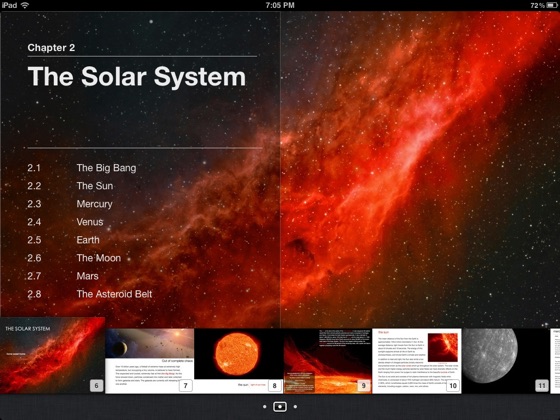Viewport: 560px width, 420px height.
Task: Open section 2.3 Mercury
Action: click(x=70, y=204)
